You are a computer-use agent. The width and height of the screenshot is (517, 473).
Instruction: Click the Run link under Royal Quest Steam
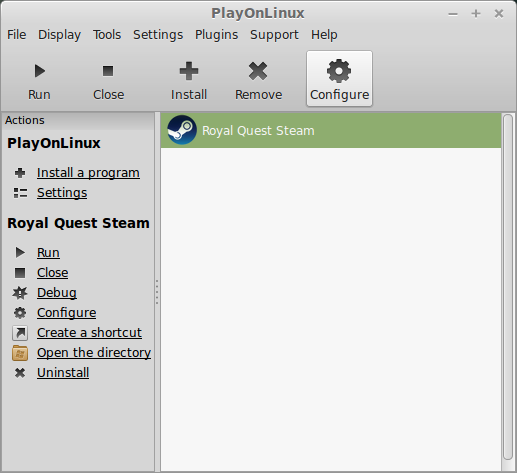(x=48, y=252)
